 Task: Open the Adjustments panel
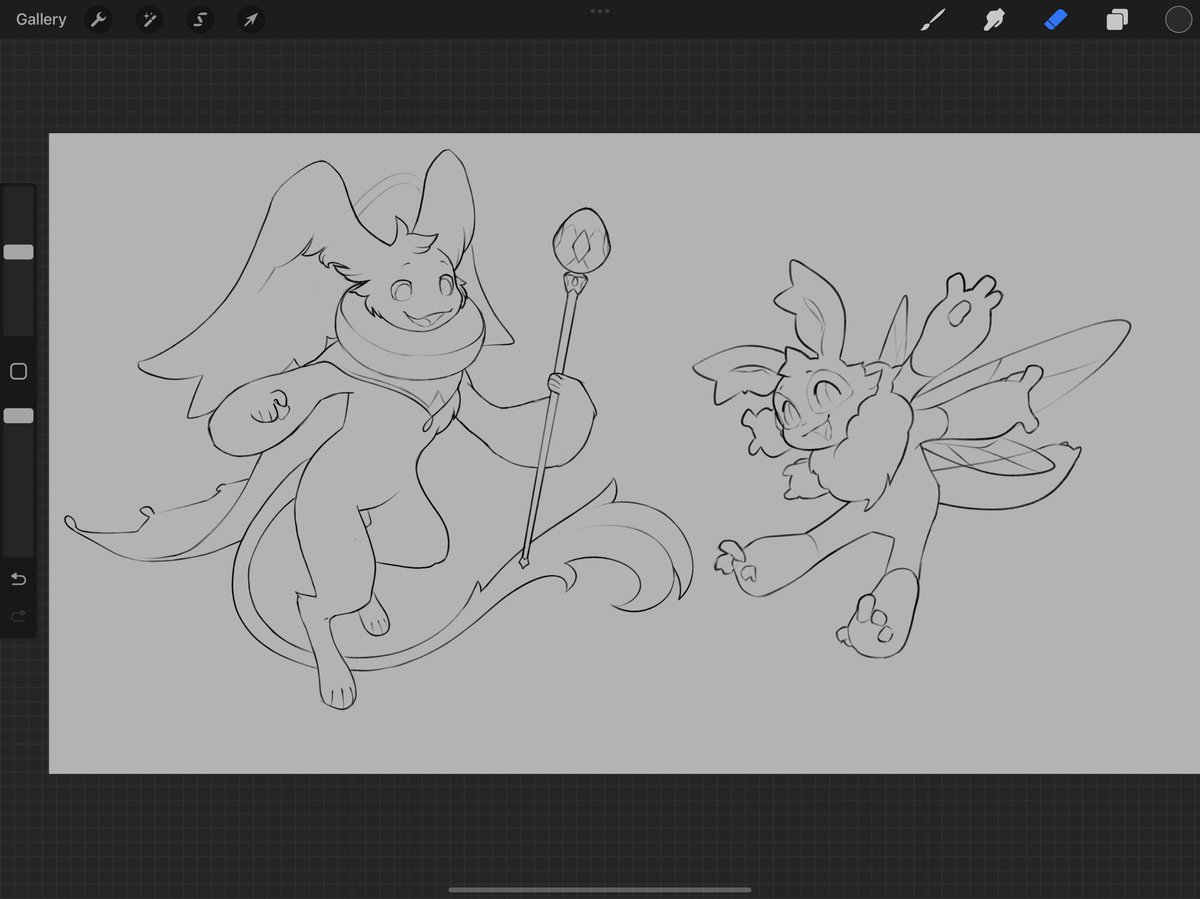coord(149,19)
